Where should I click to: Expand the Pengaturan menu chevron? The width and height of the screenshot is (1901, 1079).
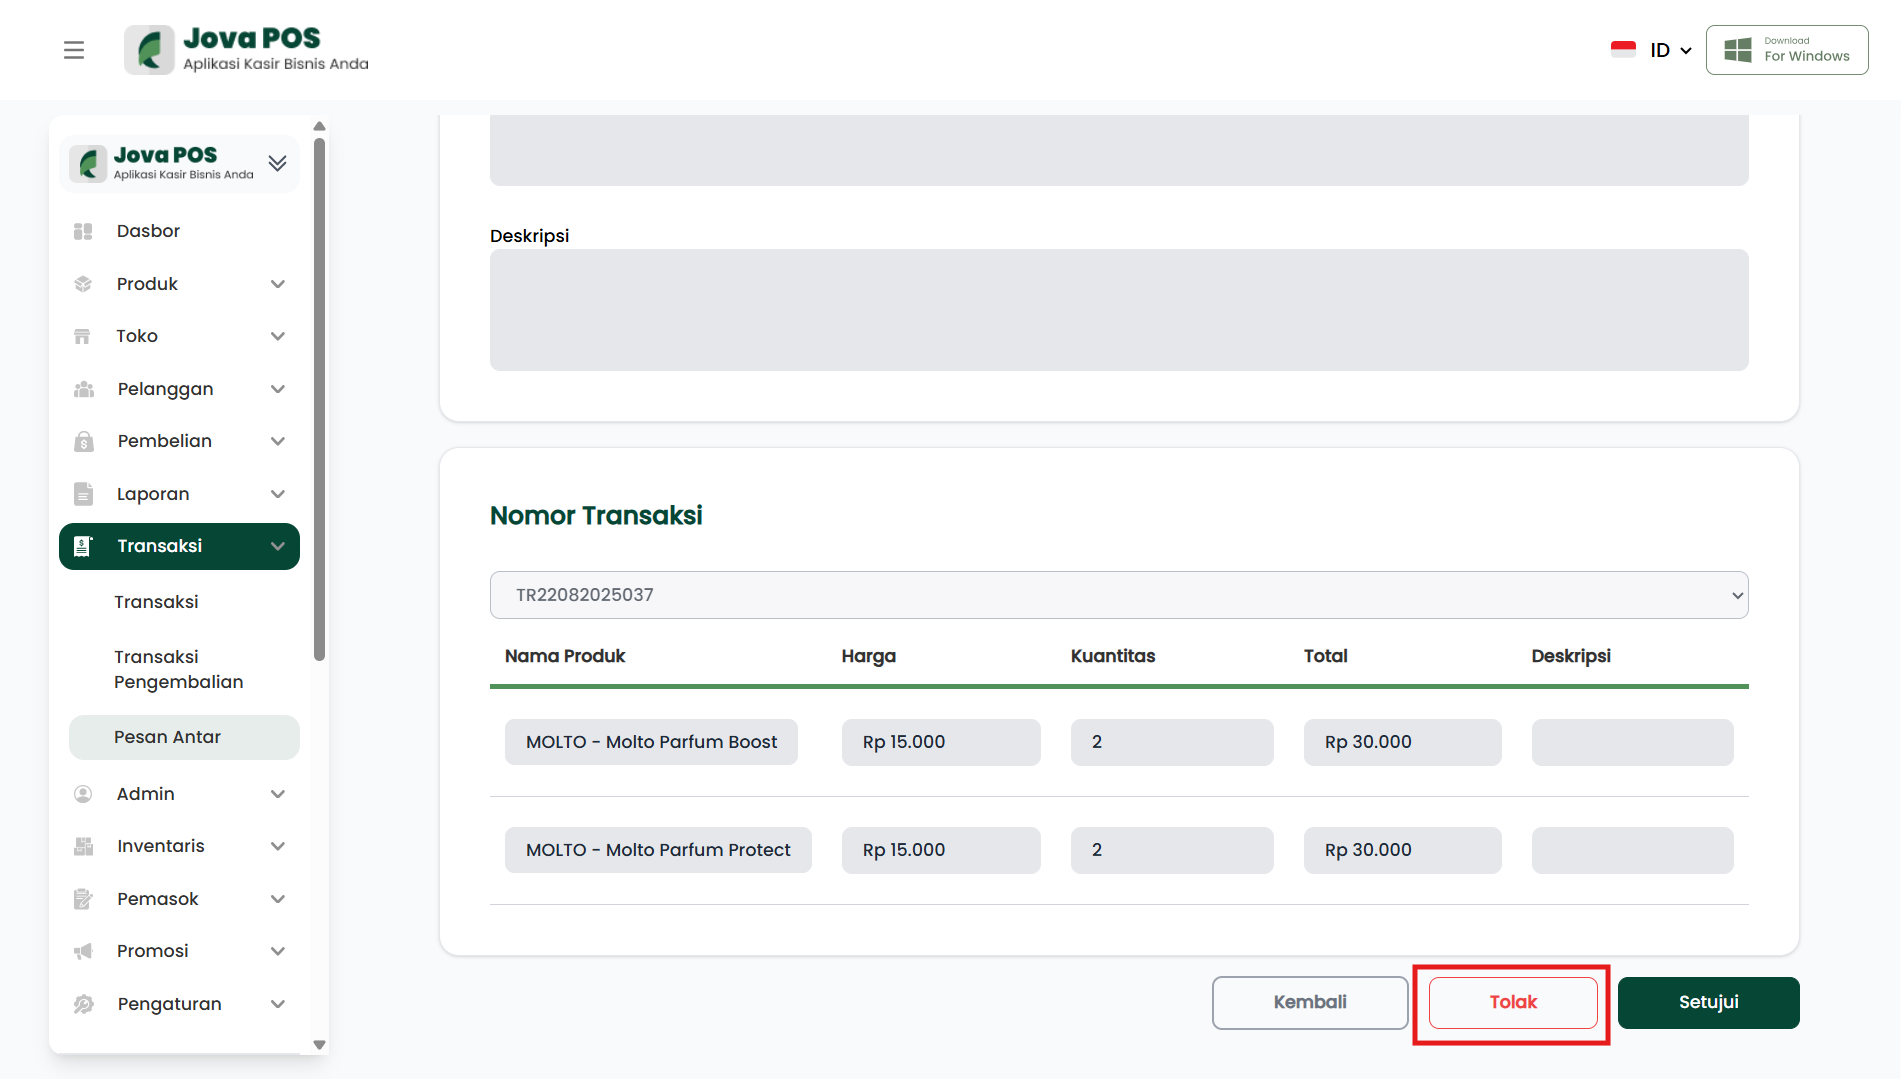[x=278, y=1004]
